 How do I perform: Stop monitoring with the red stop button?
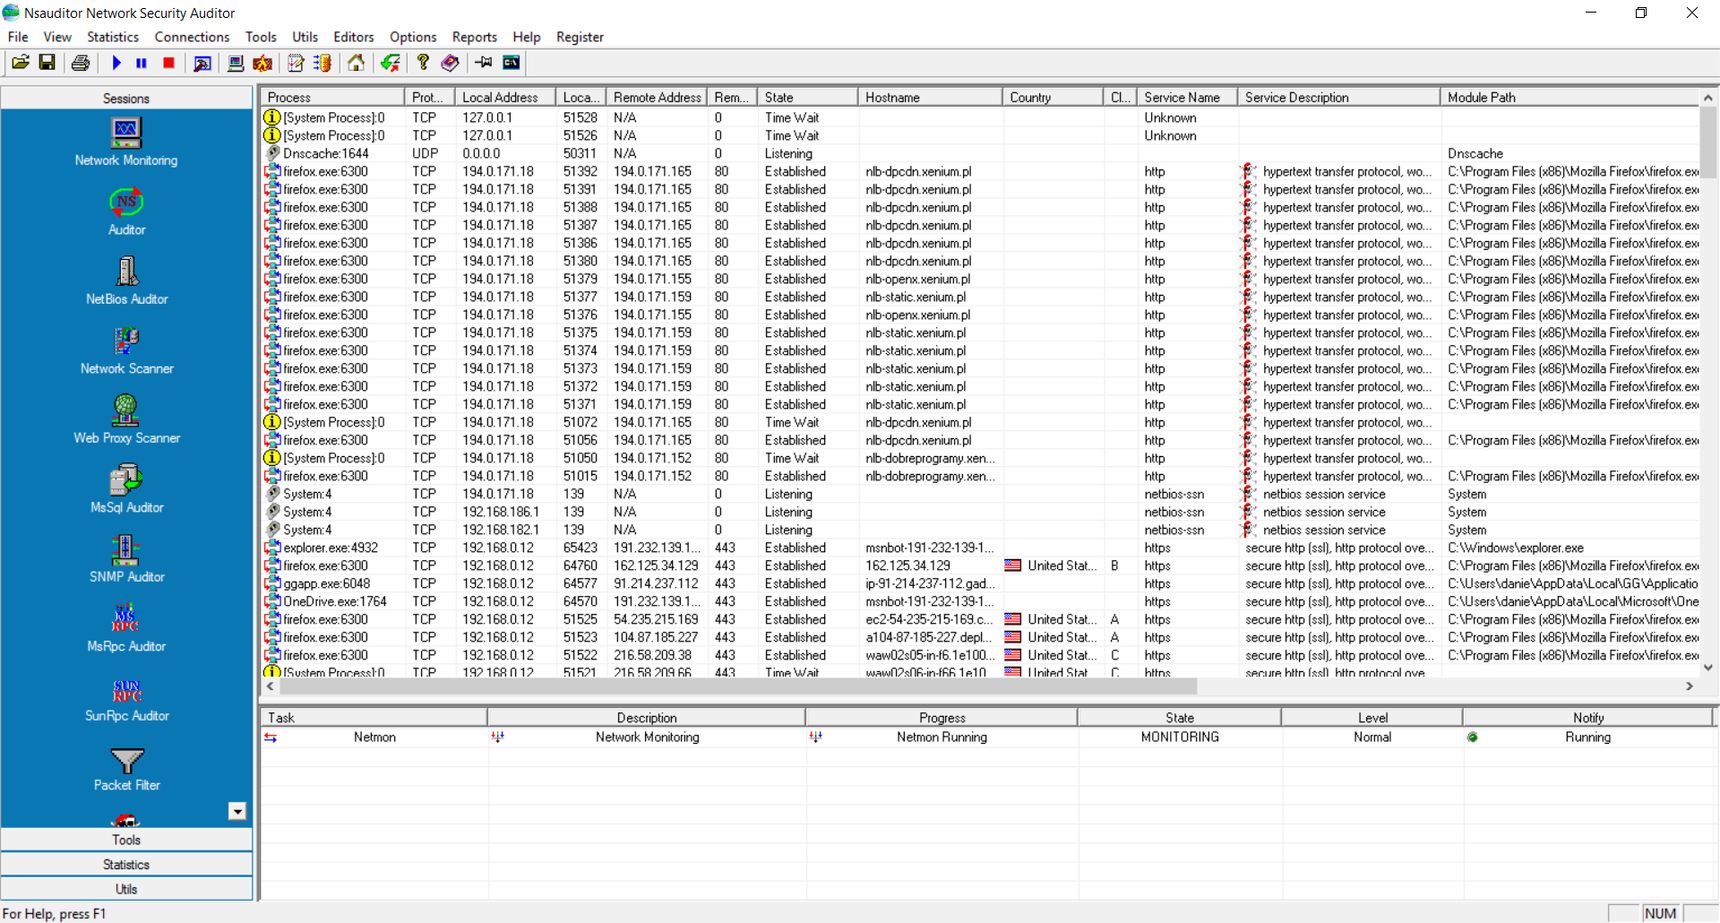pyautogui.click(x=169, y=63)
